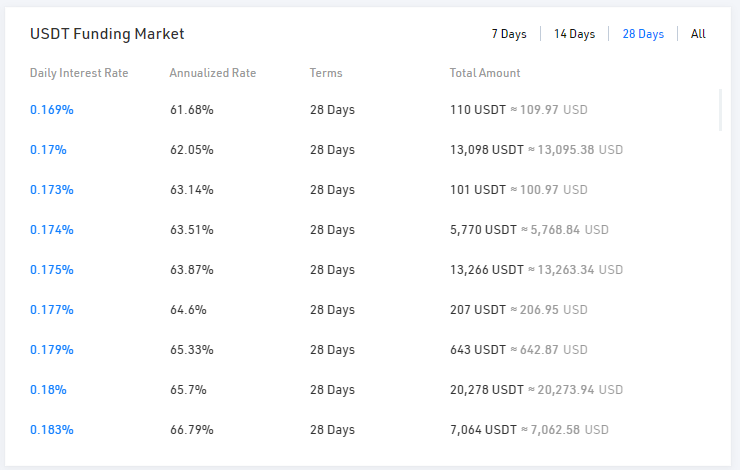
Task: Select the 0.18% rate link
Action: click(48, 390)
